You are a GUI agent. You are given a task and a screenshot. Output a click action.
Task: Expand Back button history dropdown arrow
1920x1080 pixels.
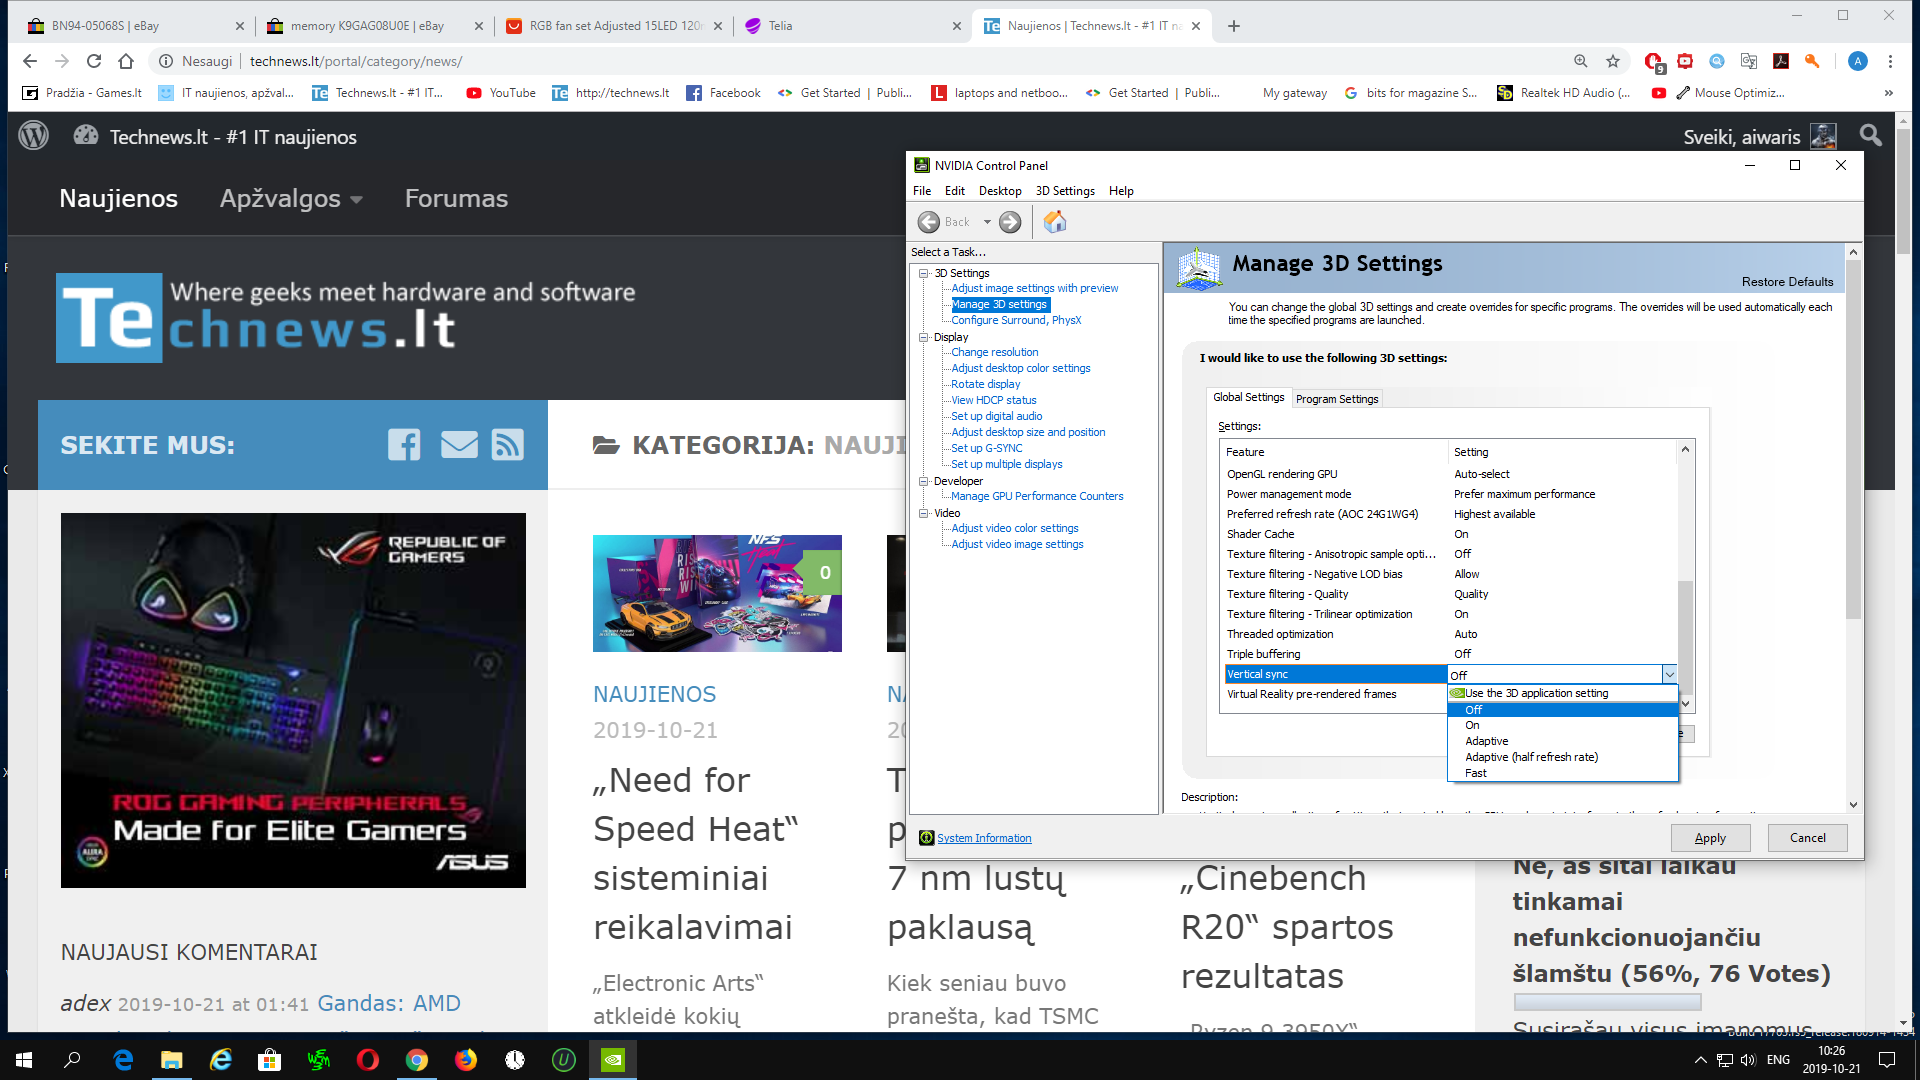(x=987, y=222)
